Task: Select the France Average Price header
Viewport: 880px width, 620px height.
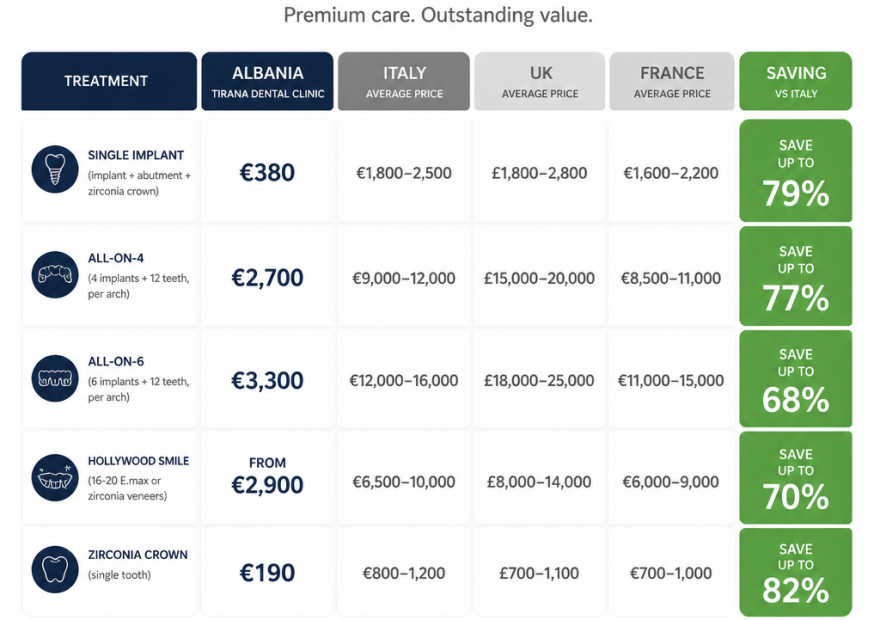Action: coord(672,81)
